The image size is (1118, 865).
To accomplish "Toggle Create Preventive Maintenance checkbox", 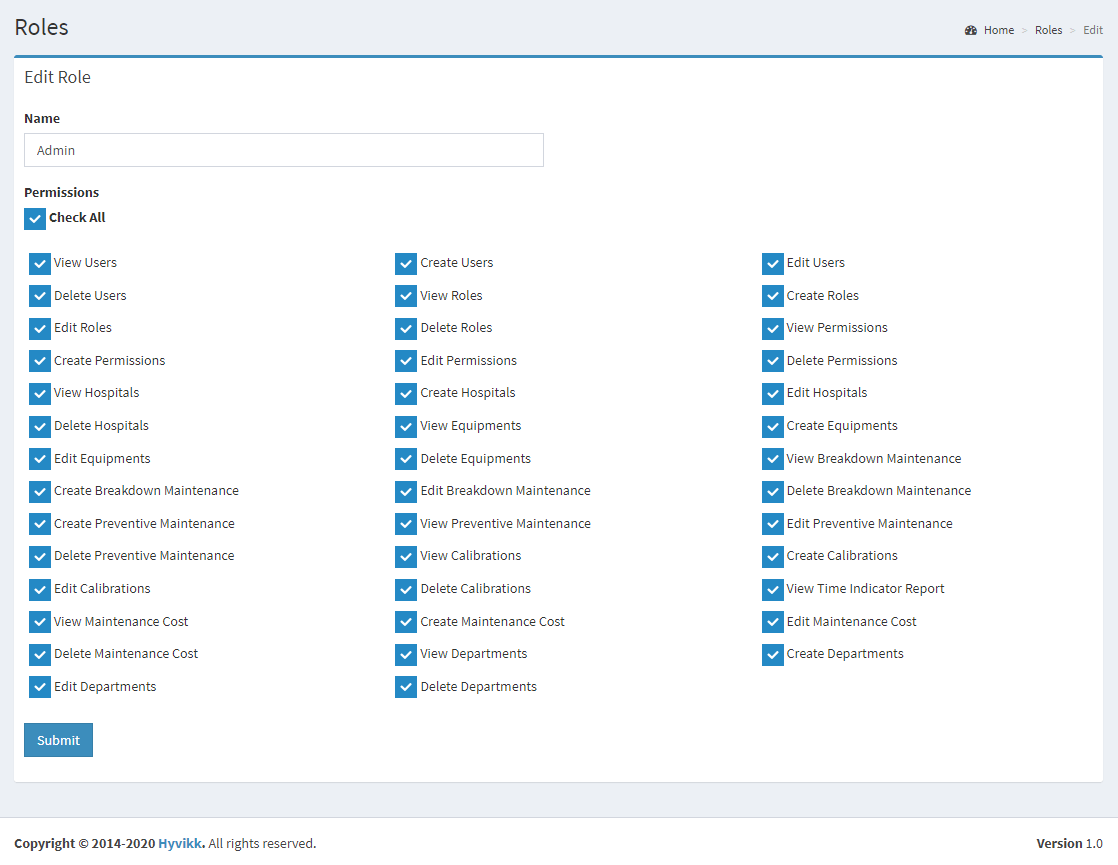I will (x=40, y=524).
